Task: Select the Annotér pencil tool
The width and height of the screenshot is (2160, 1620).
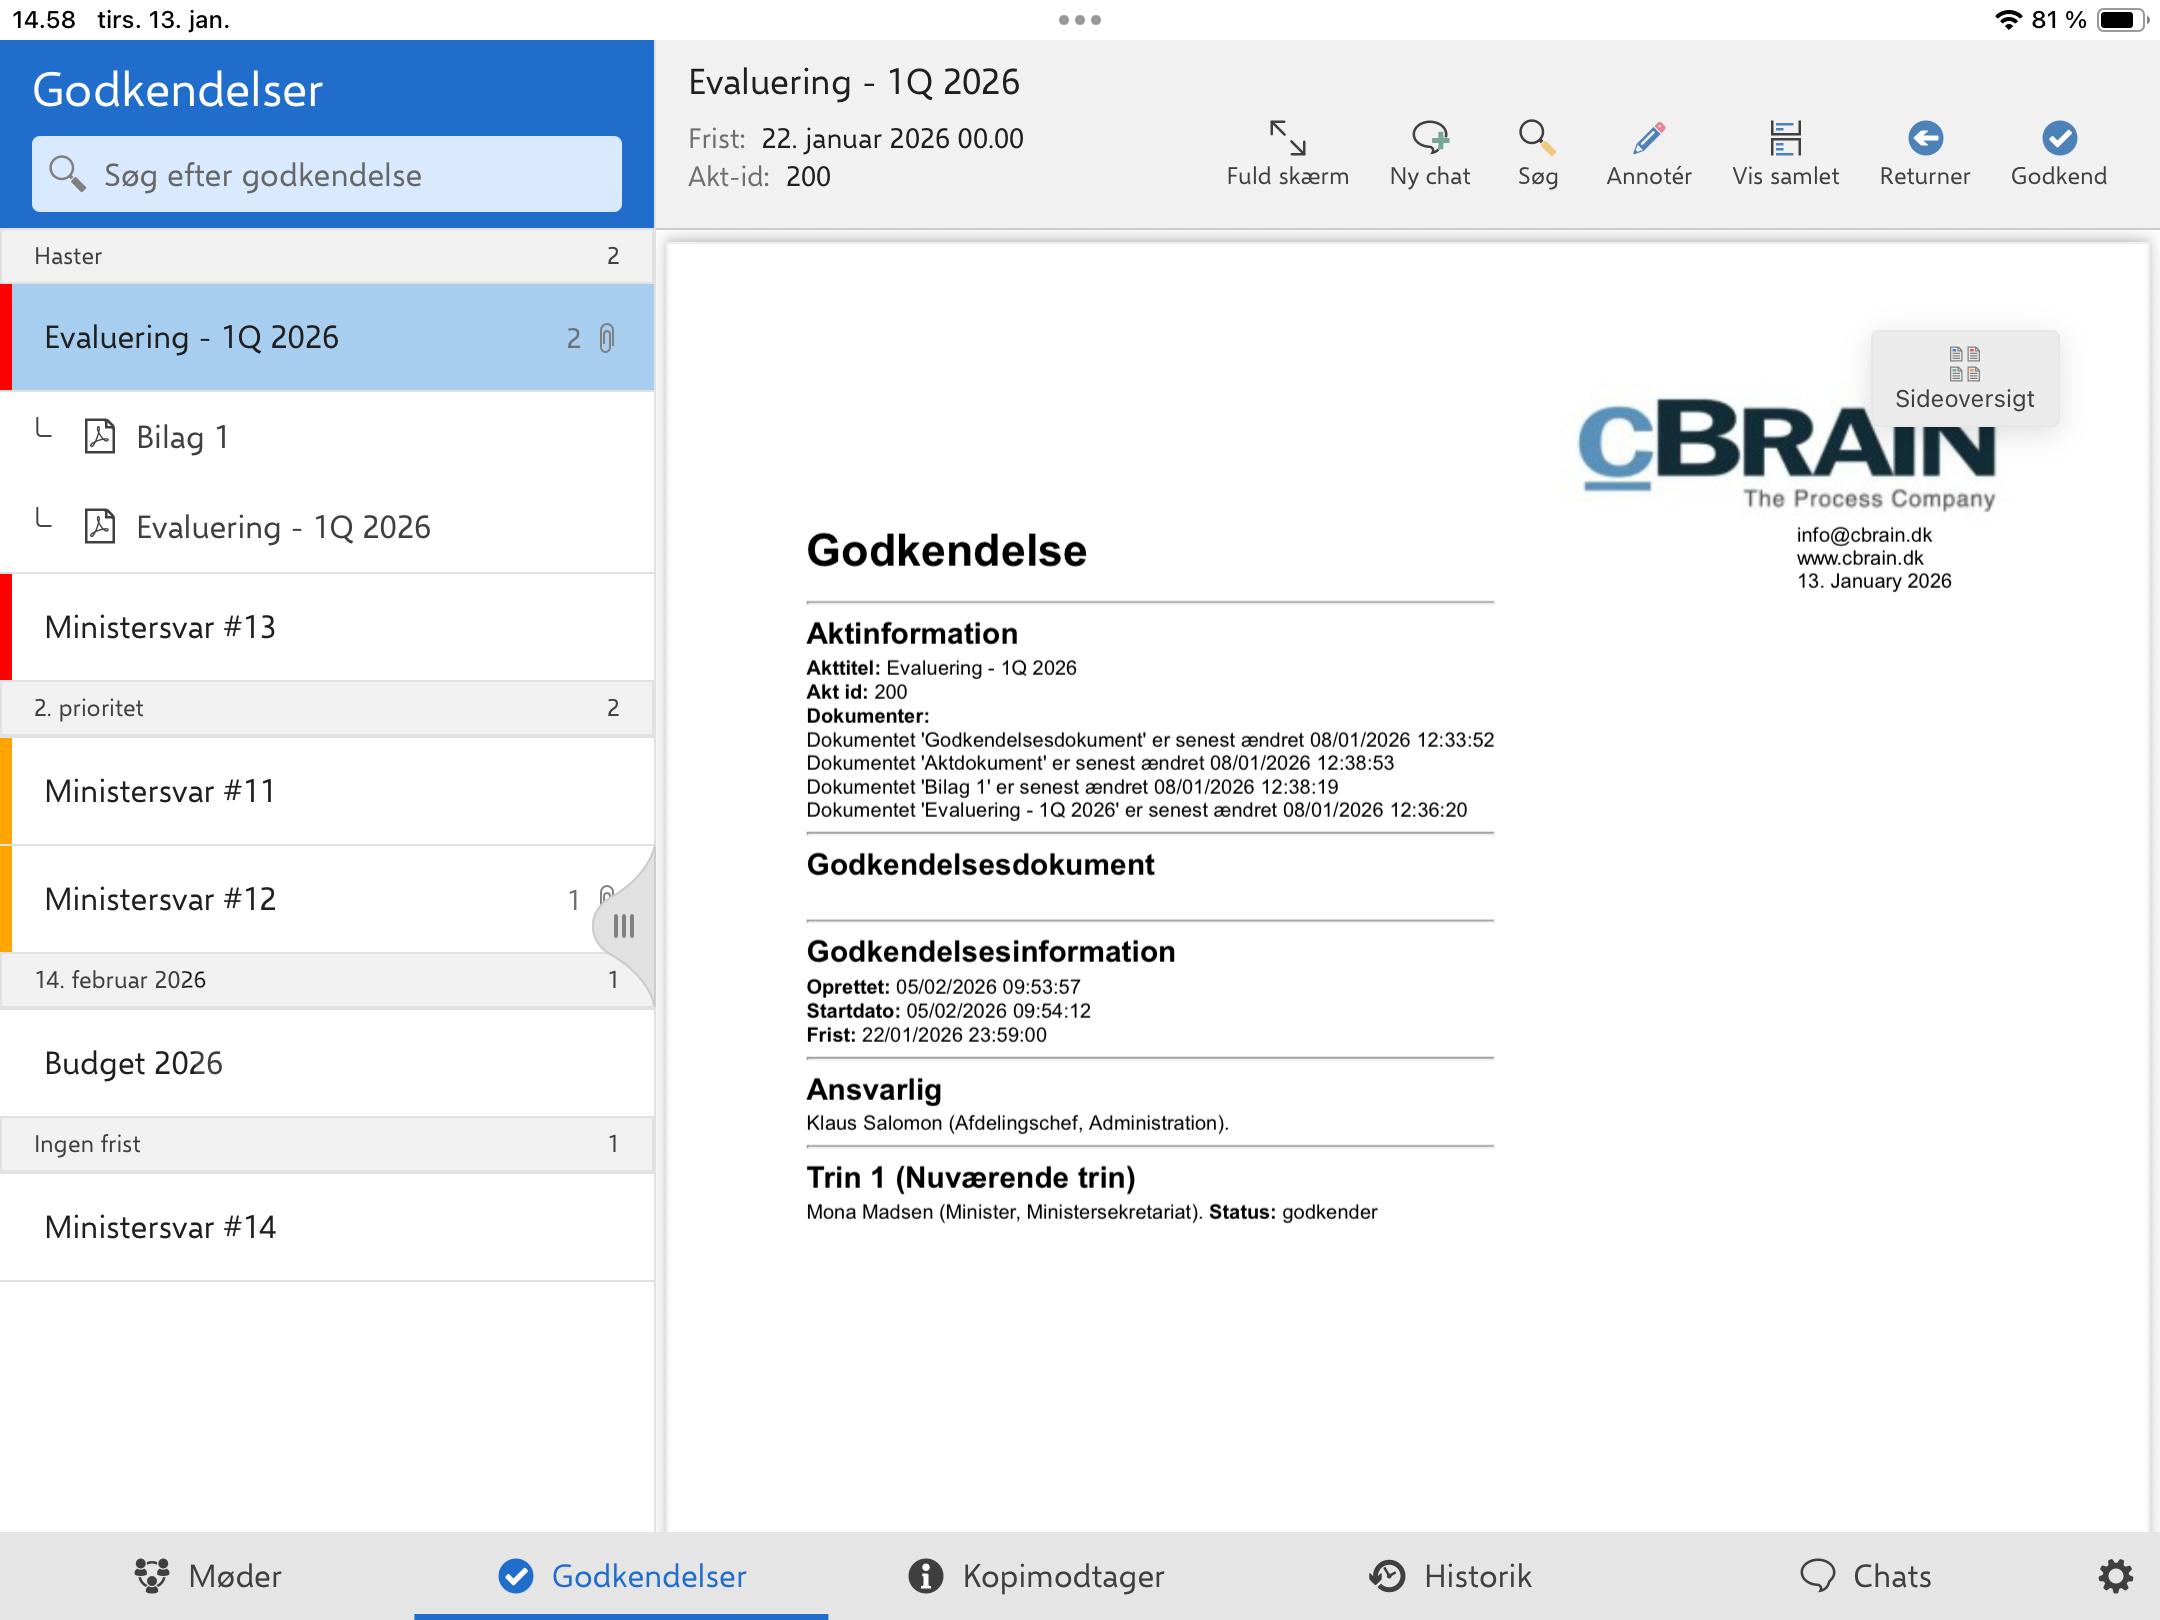Action: tap(1648, 154)
